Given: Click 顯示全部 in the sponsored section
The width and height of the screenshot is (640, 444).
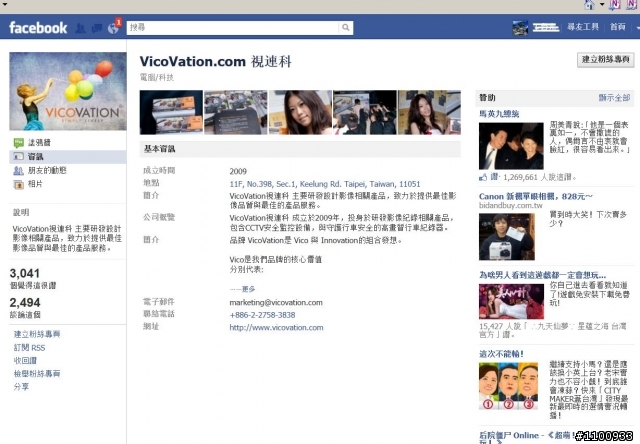Looking at the screenshot, I should pos(614,98).
